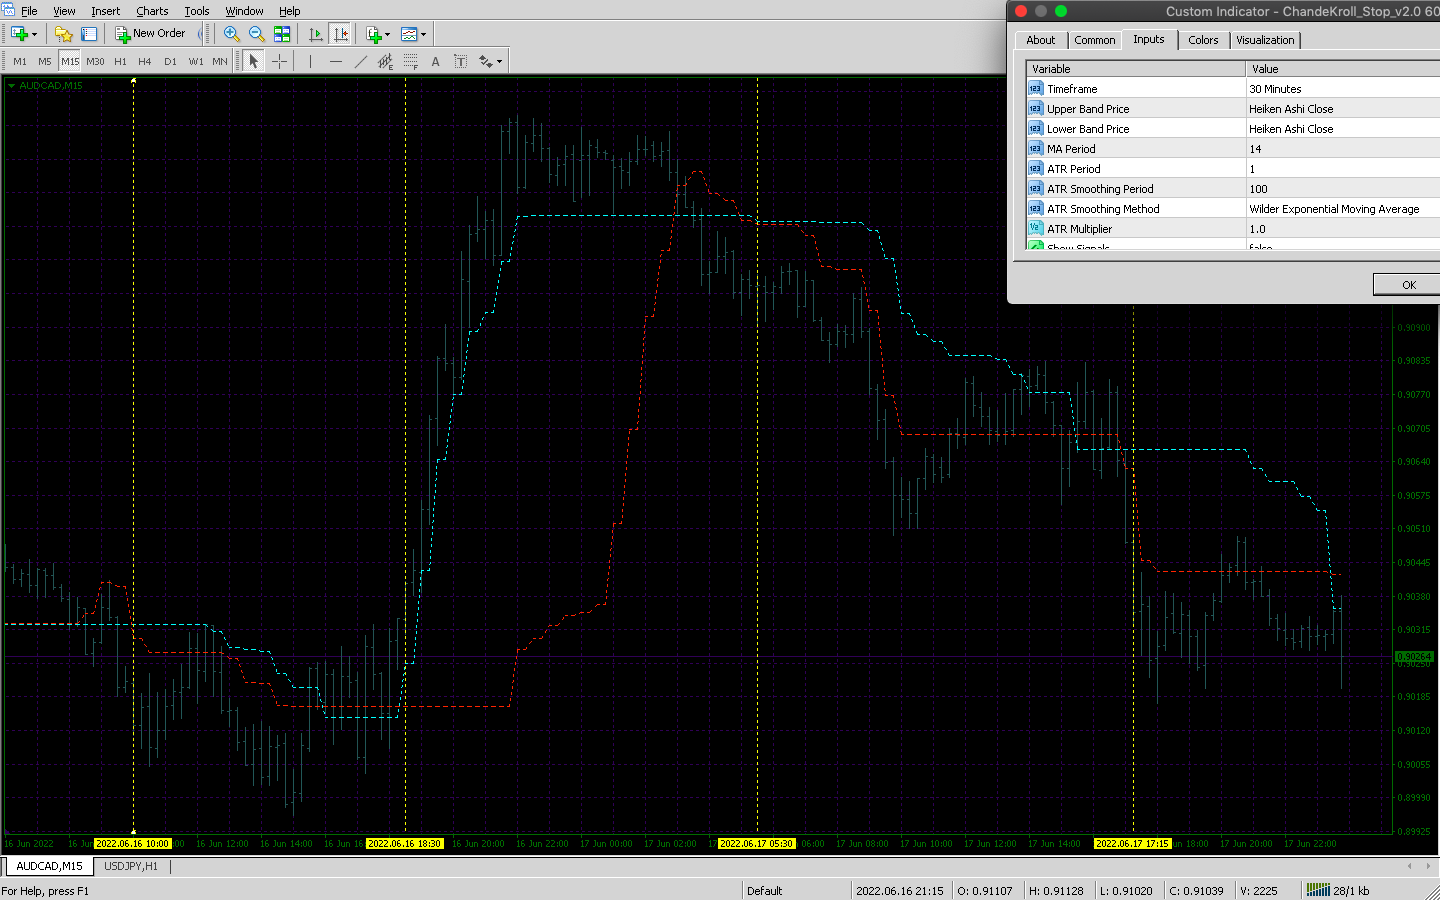Click the Tile Windows icon
The image size is (1440, 900).
coord(282,34)
